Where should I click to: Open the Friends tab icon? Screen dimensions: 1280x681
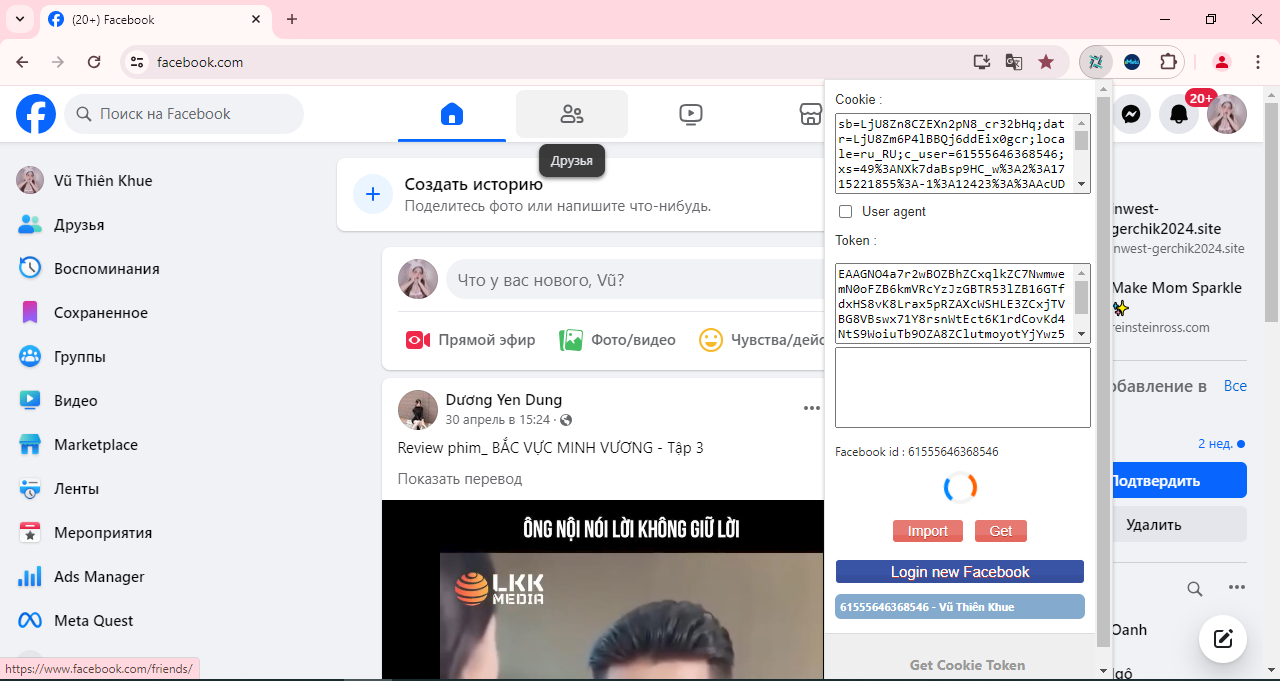[x=571, y=114]
